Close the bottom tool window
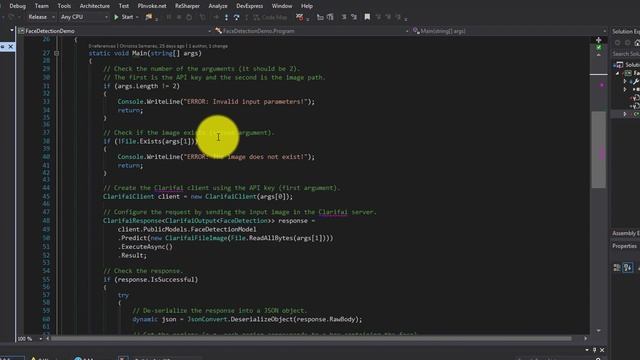 (602, 350)
